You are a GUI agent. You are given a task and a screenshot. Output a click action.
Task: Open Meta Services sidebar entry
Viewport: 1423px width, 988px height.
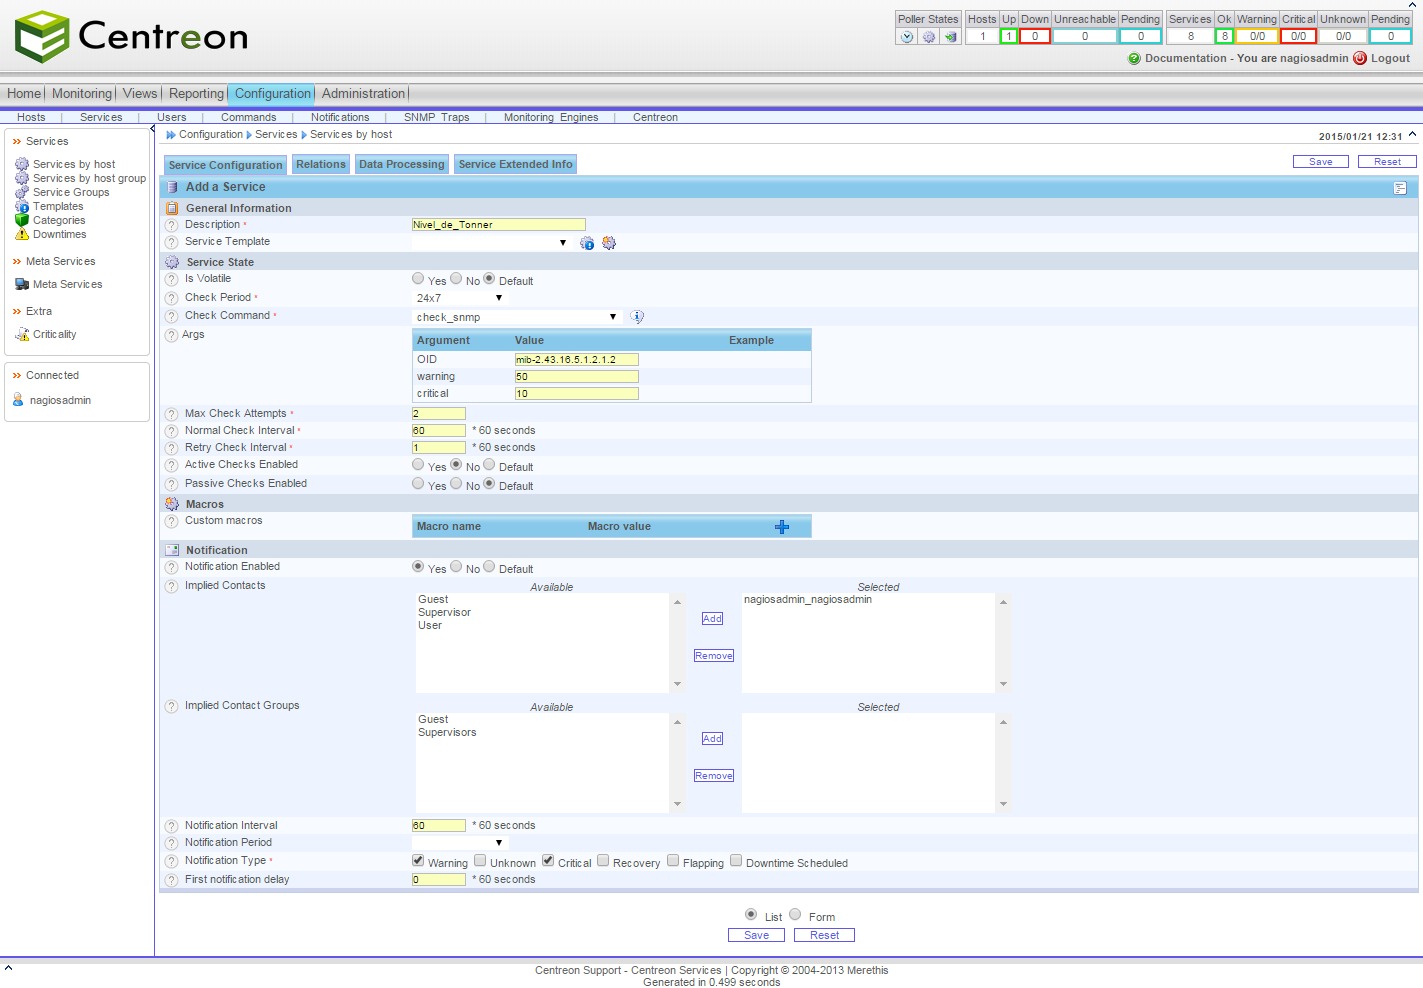(x=67, y=284)
